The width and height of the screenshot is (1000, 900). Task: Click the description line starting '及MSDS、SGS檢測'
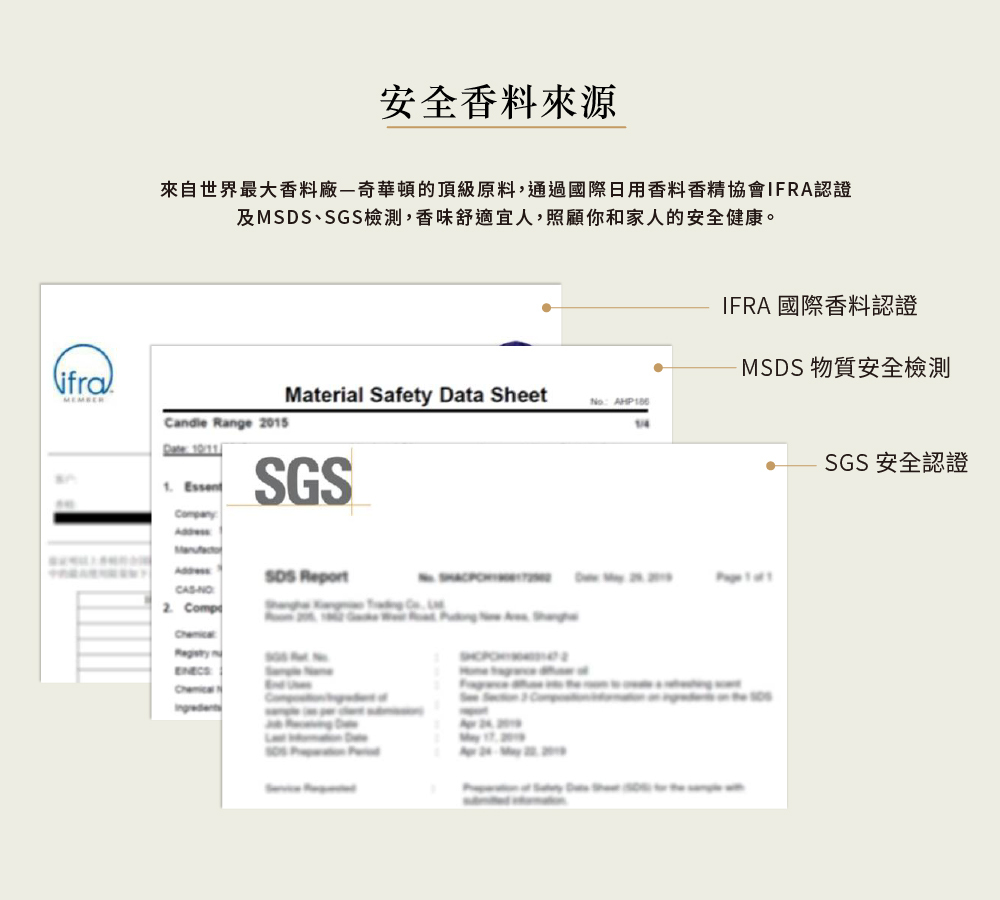tap(506, 218)
